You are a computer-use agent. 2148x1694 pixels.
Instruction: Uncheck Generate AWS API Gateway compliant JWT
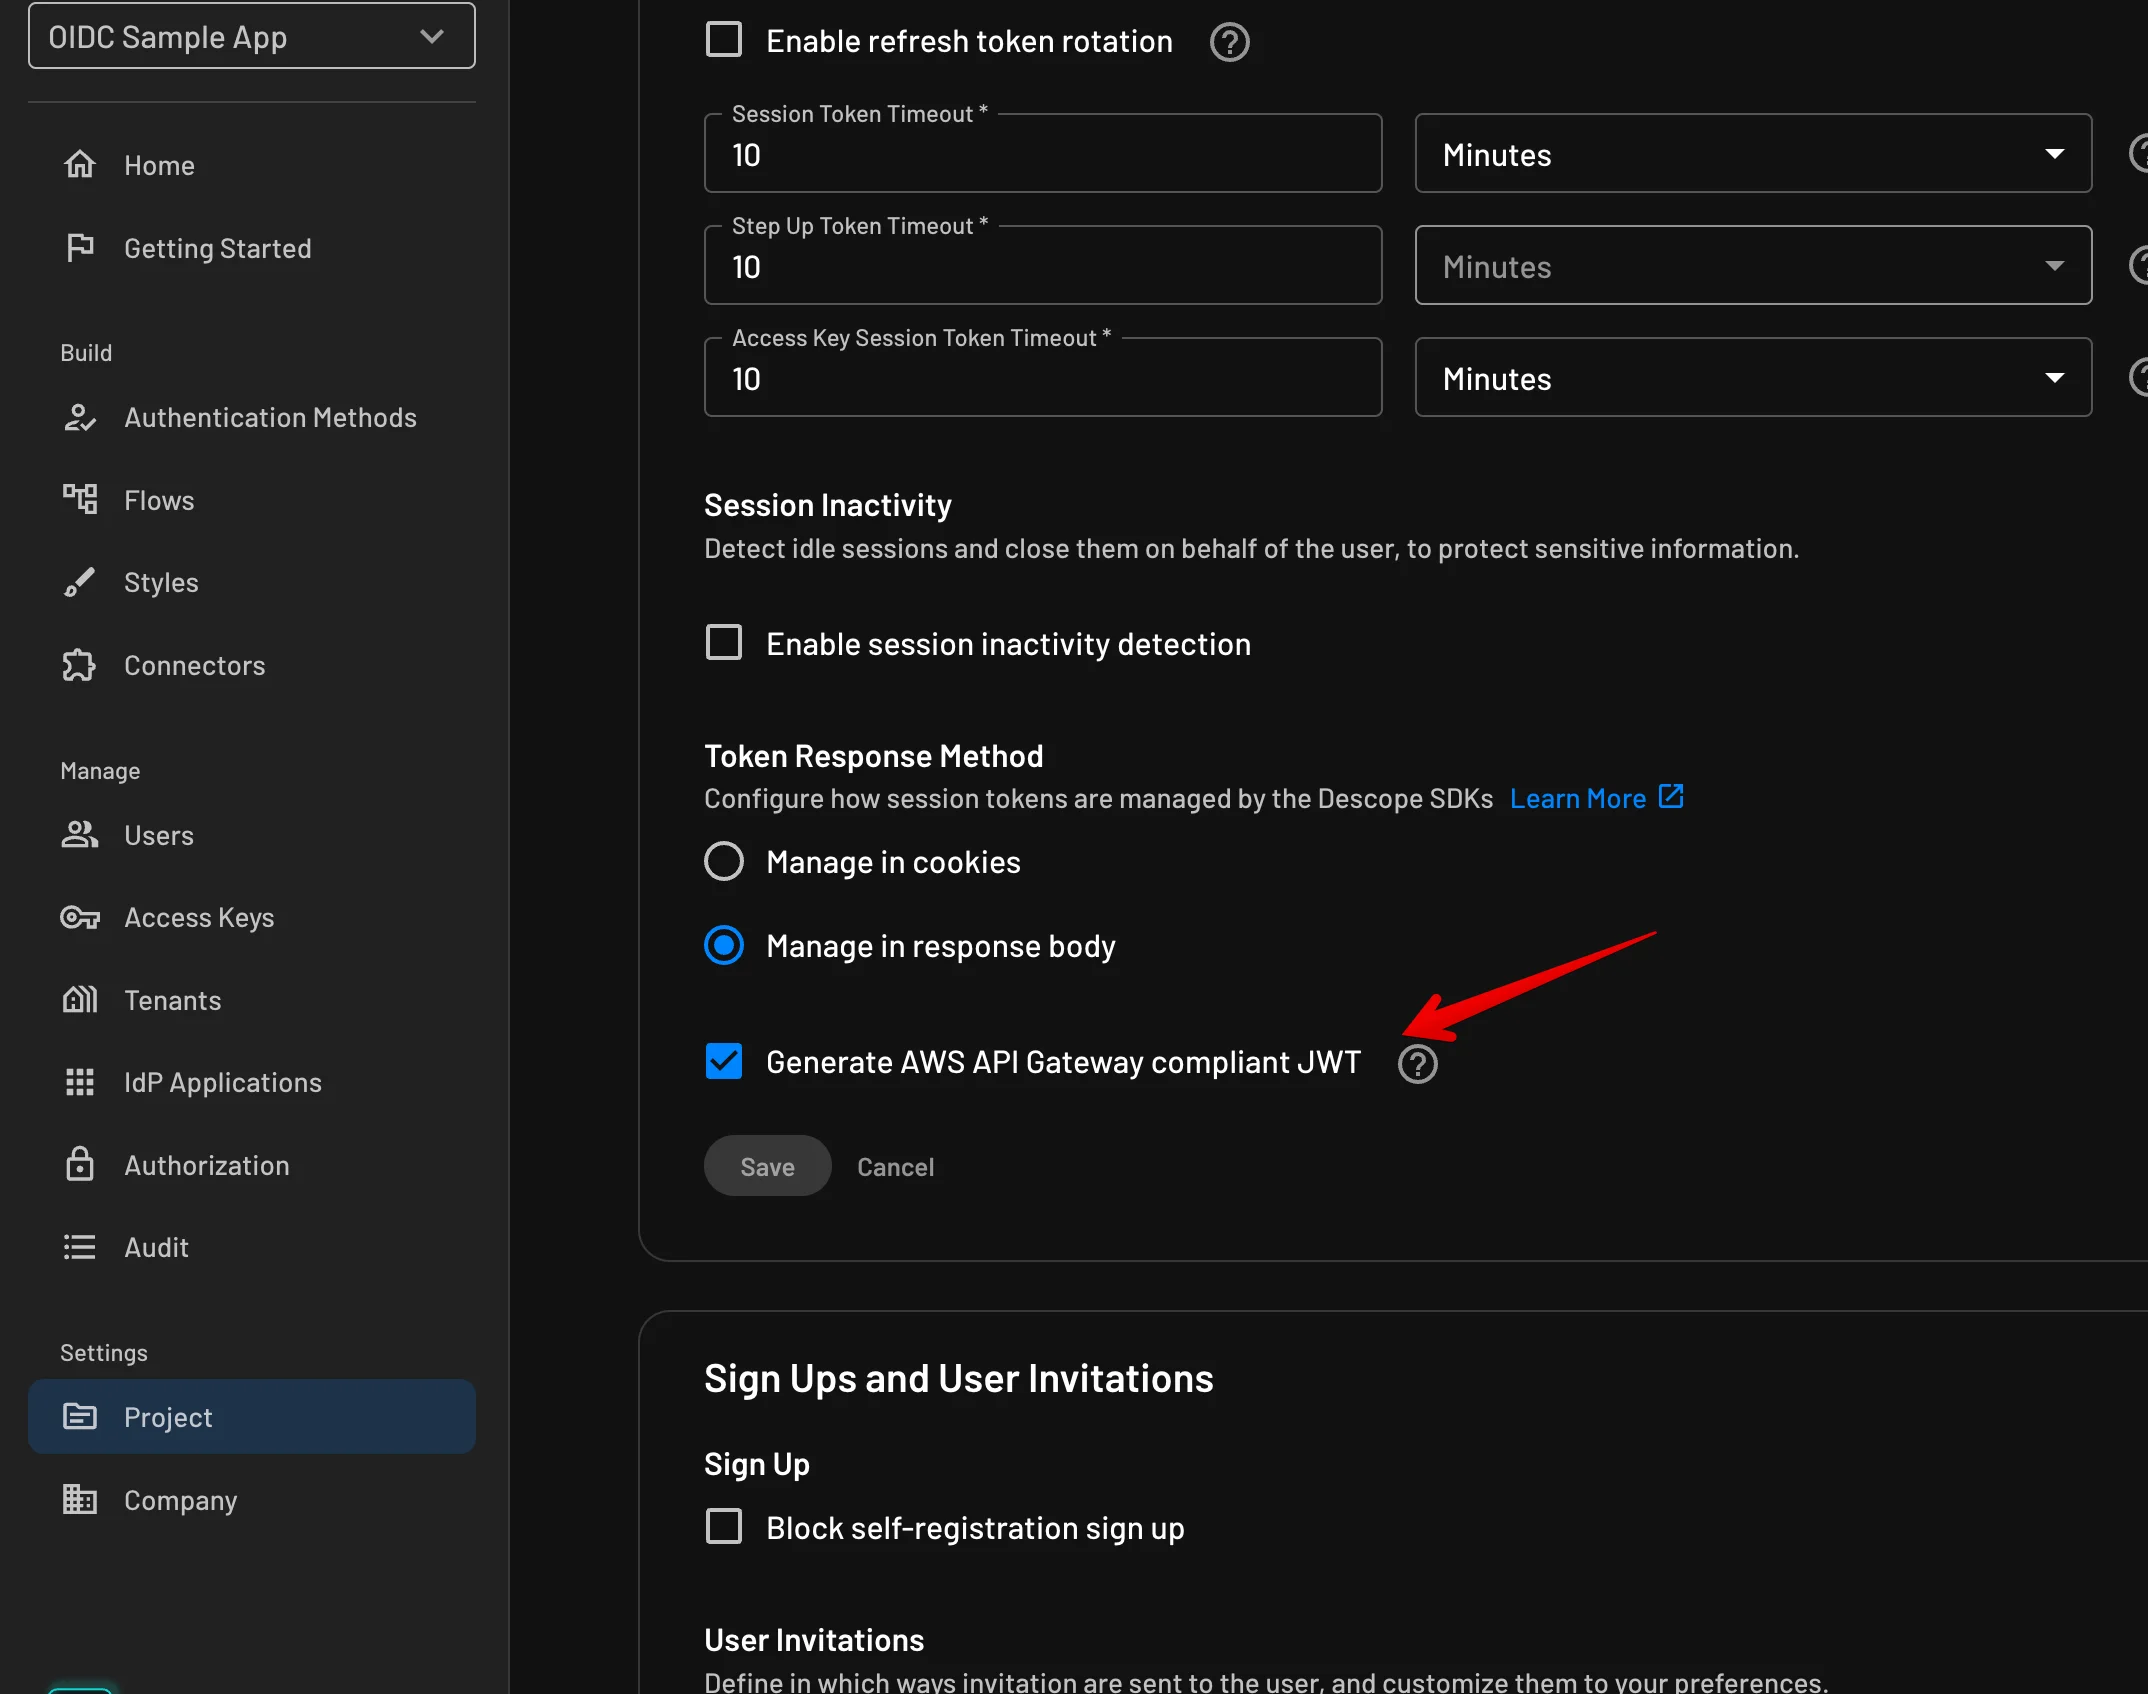tap(724, 1061)
